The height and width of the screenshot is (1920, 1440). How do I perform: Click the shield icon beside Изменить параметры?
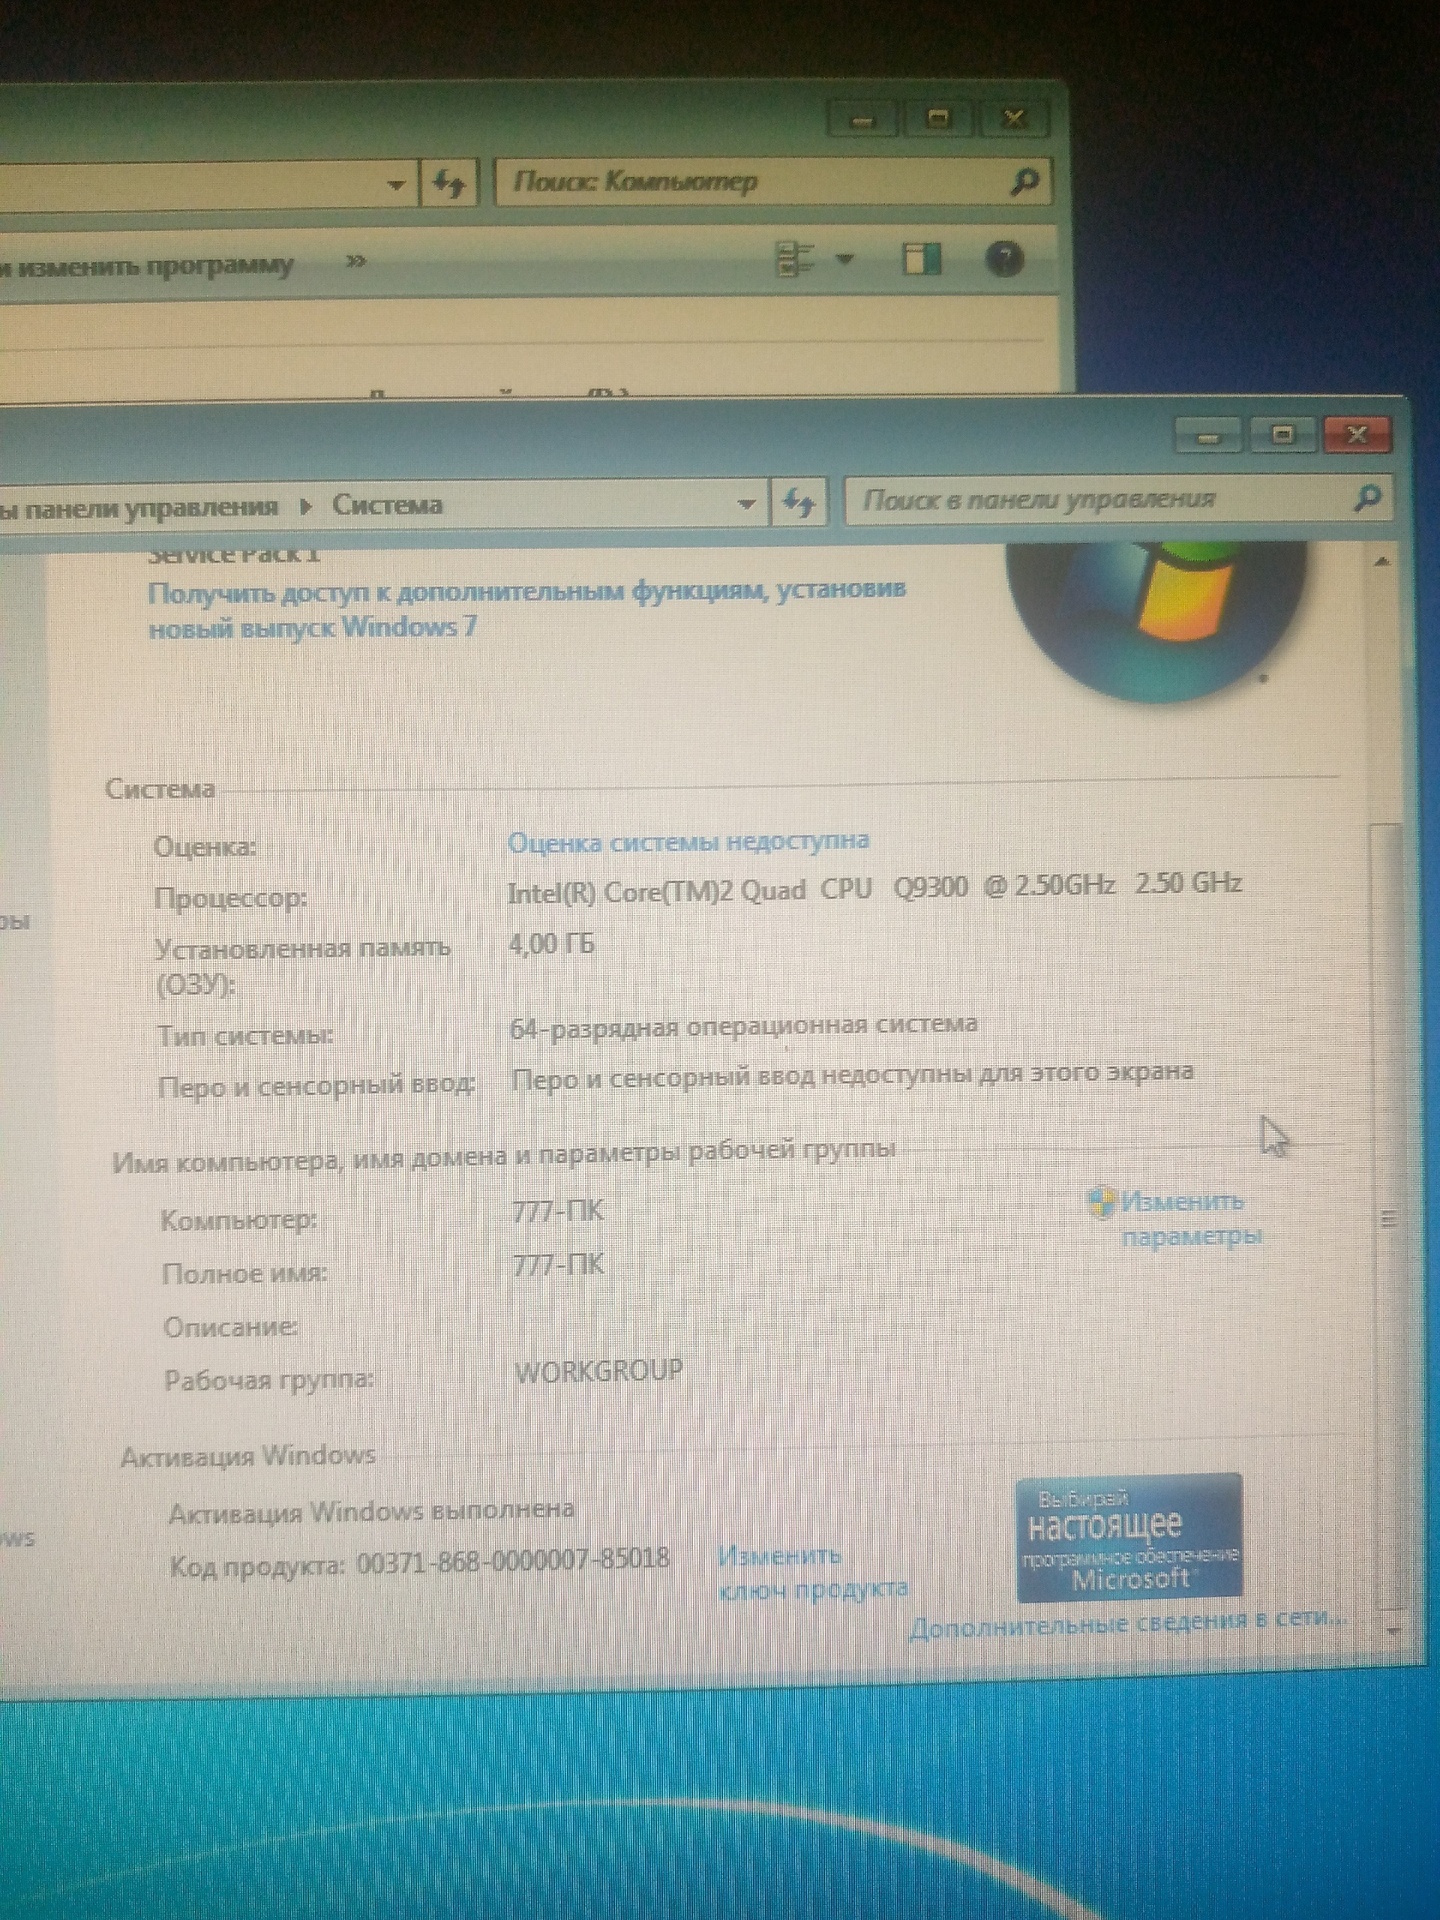[x=1102, y=1201]
